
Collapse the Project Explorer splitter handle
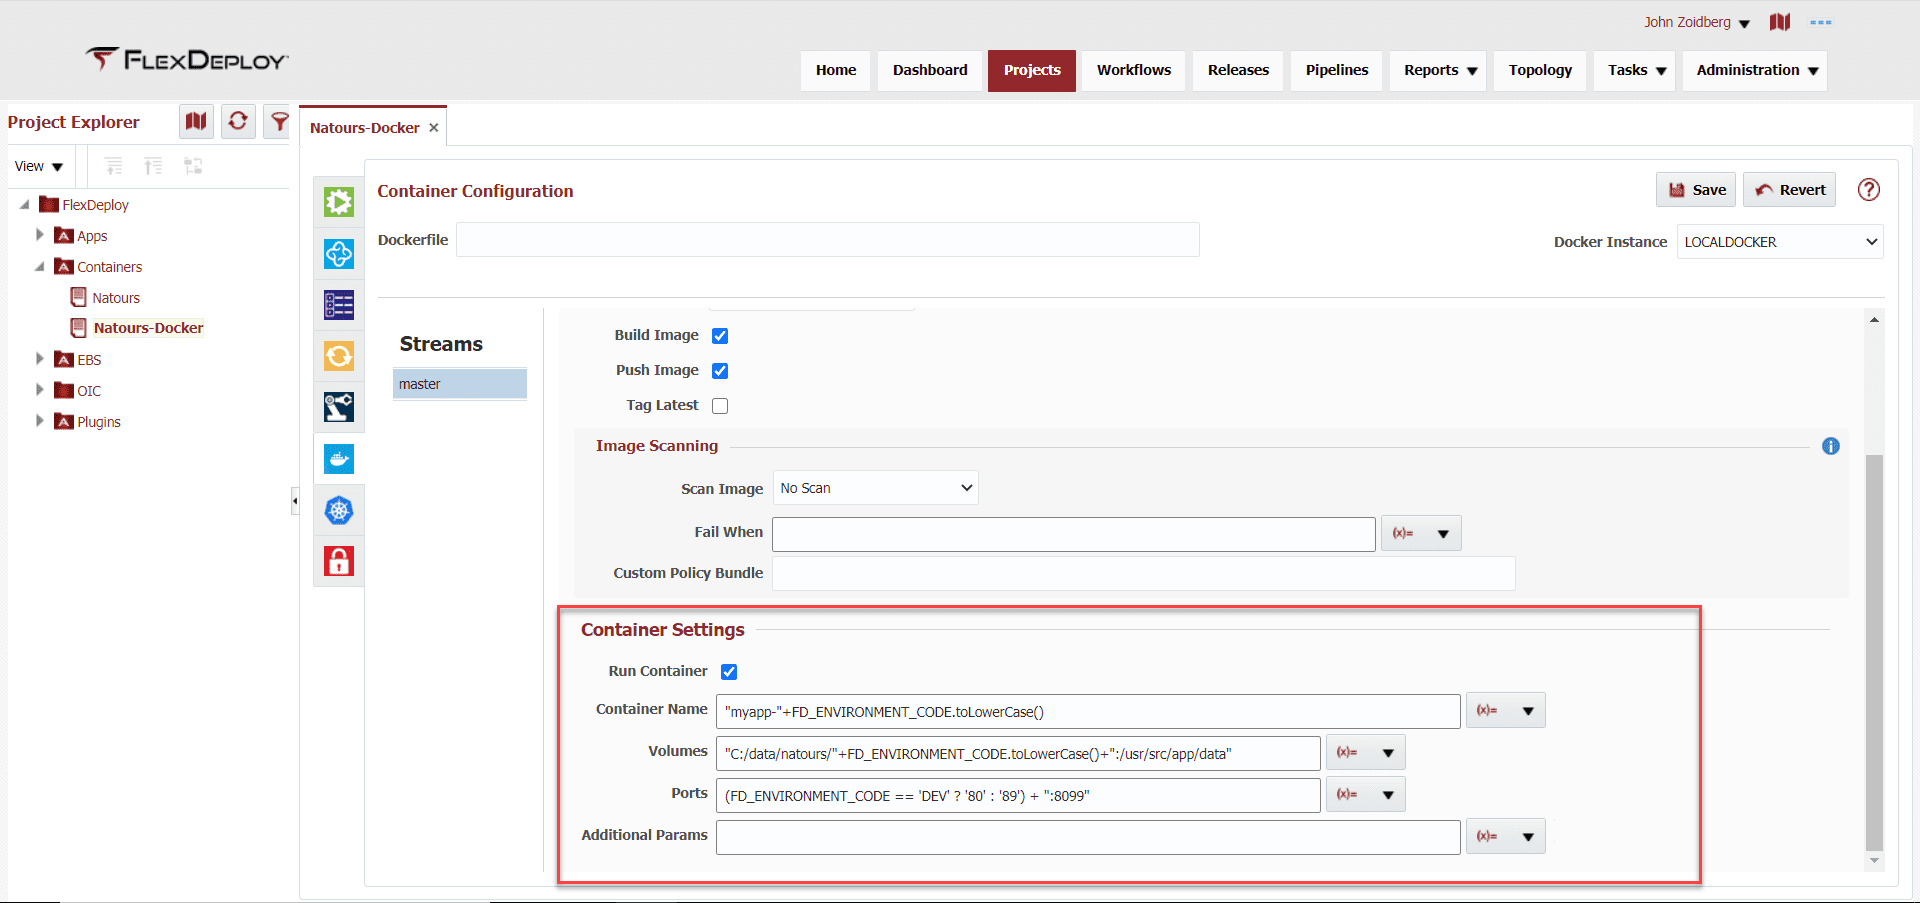tap(295, 501)
